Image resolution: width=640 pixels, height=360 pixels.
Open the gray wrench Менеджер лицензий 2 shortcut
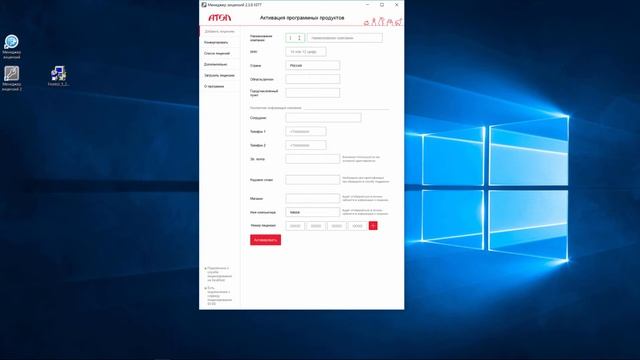click(x=11, y=78)
